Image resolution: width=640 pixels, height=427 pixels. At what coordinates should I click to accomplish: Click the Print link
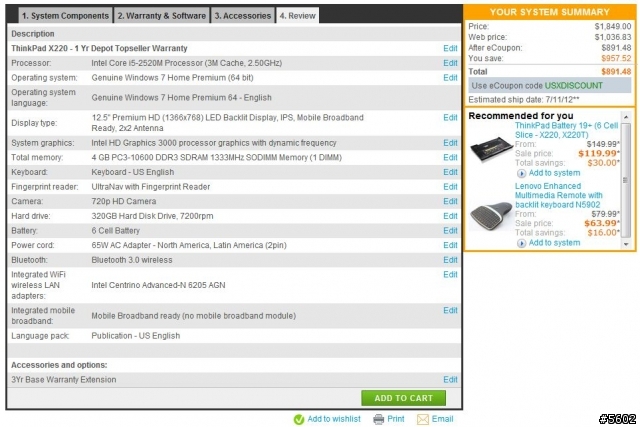tap(396, 419)
